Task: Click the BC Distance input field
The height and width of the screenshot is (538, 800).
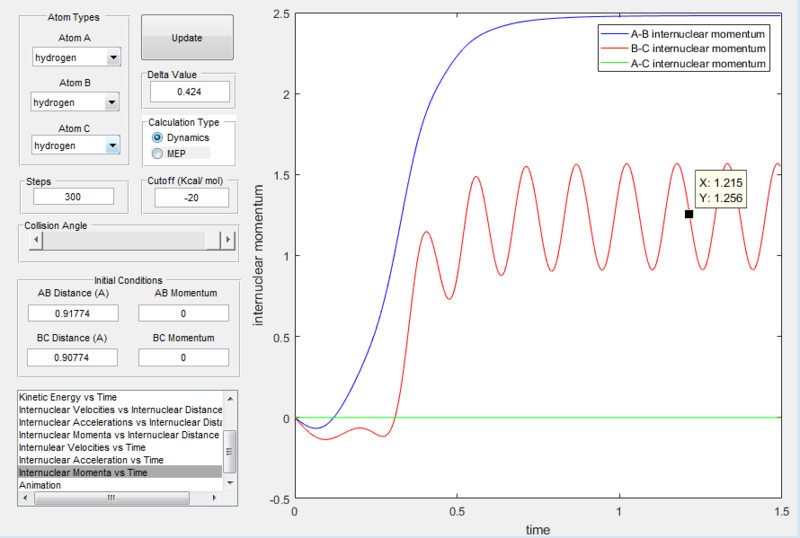Action: [72, 357]
